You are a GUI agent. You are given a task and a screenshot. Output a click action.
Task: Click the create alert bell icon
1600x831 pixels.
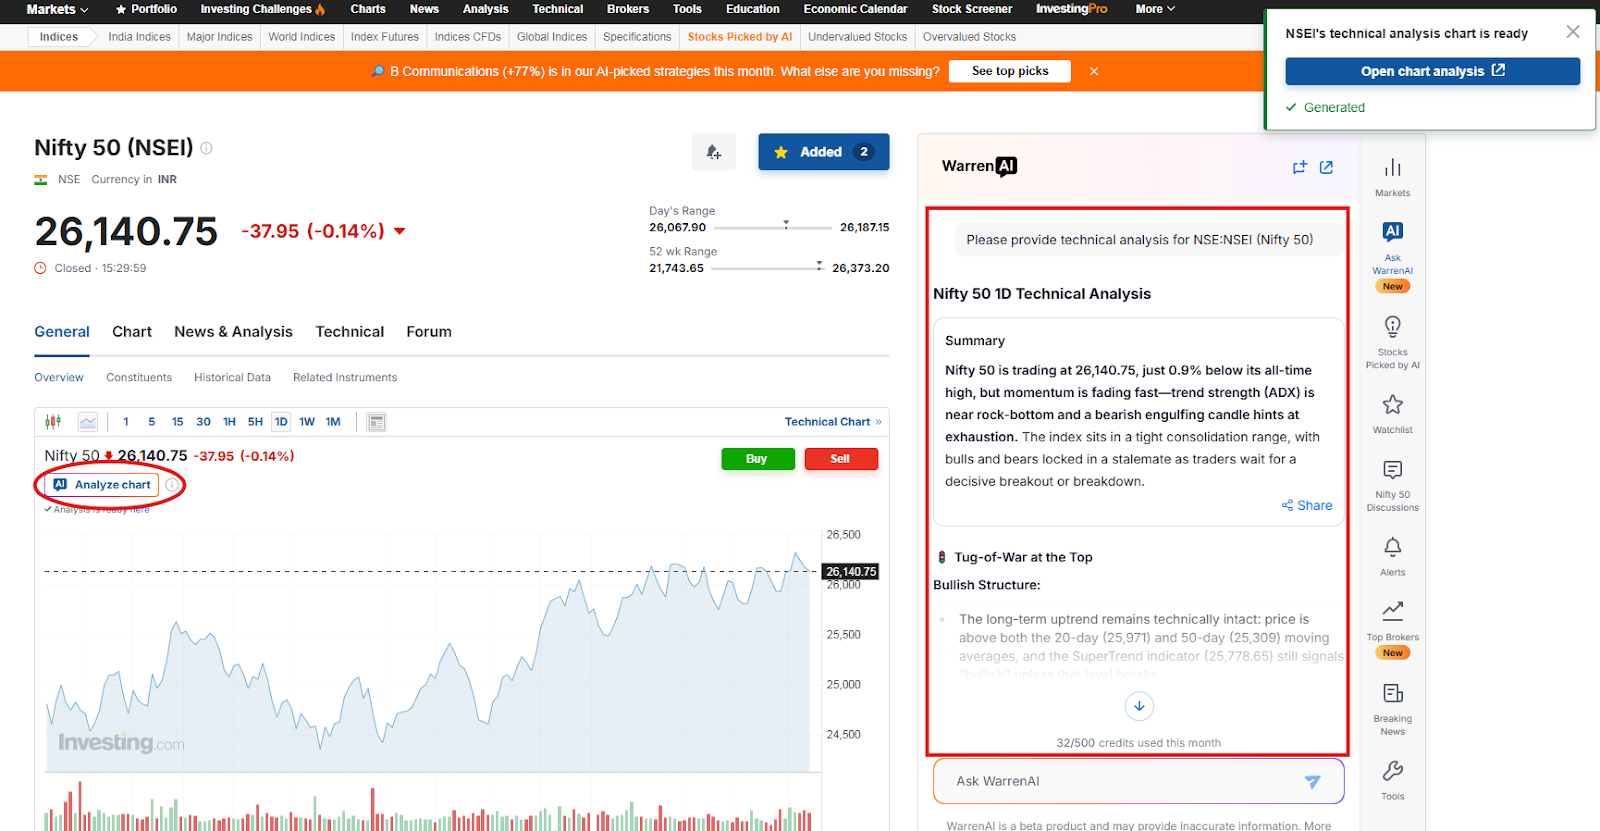pyautogui.click(x=713, y=152)
